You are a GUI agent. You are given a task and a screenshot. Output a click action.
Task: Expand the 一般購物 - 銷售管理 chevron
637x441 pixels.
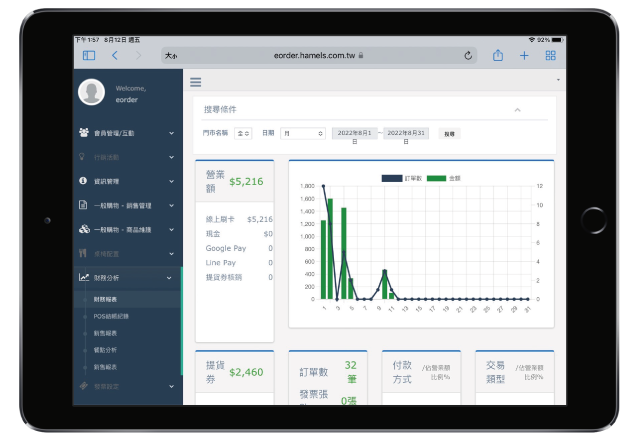[171, 206]
